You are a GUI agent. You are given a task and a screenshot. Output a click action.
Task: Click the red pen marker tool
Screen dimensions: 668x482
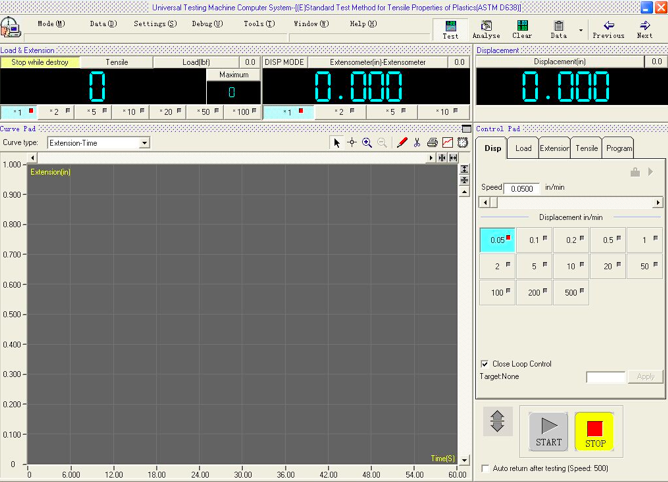point(402,143)
